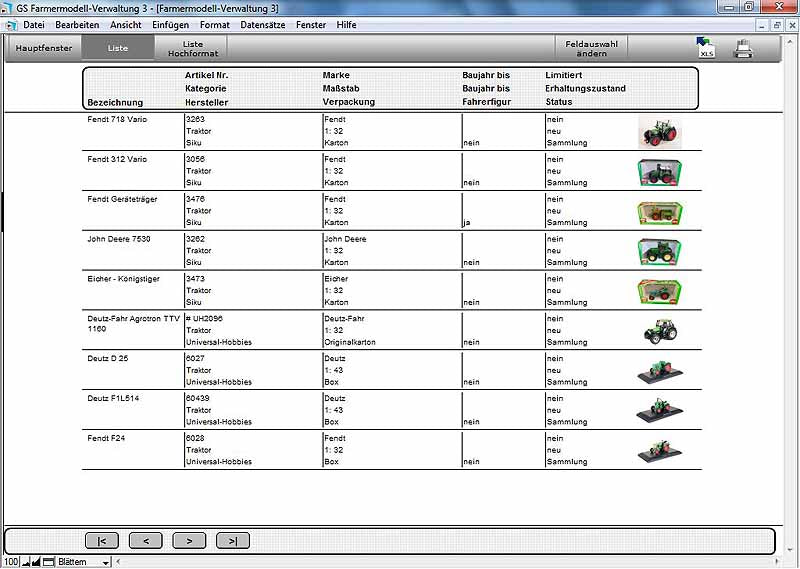Go to the previous record

pyautogui.click(x=146, y=541)
